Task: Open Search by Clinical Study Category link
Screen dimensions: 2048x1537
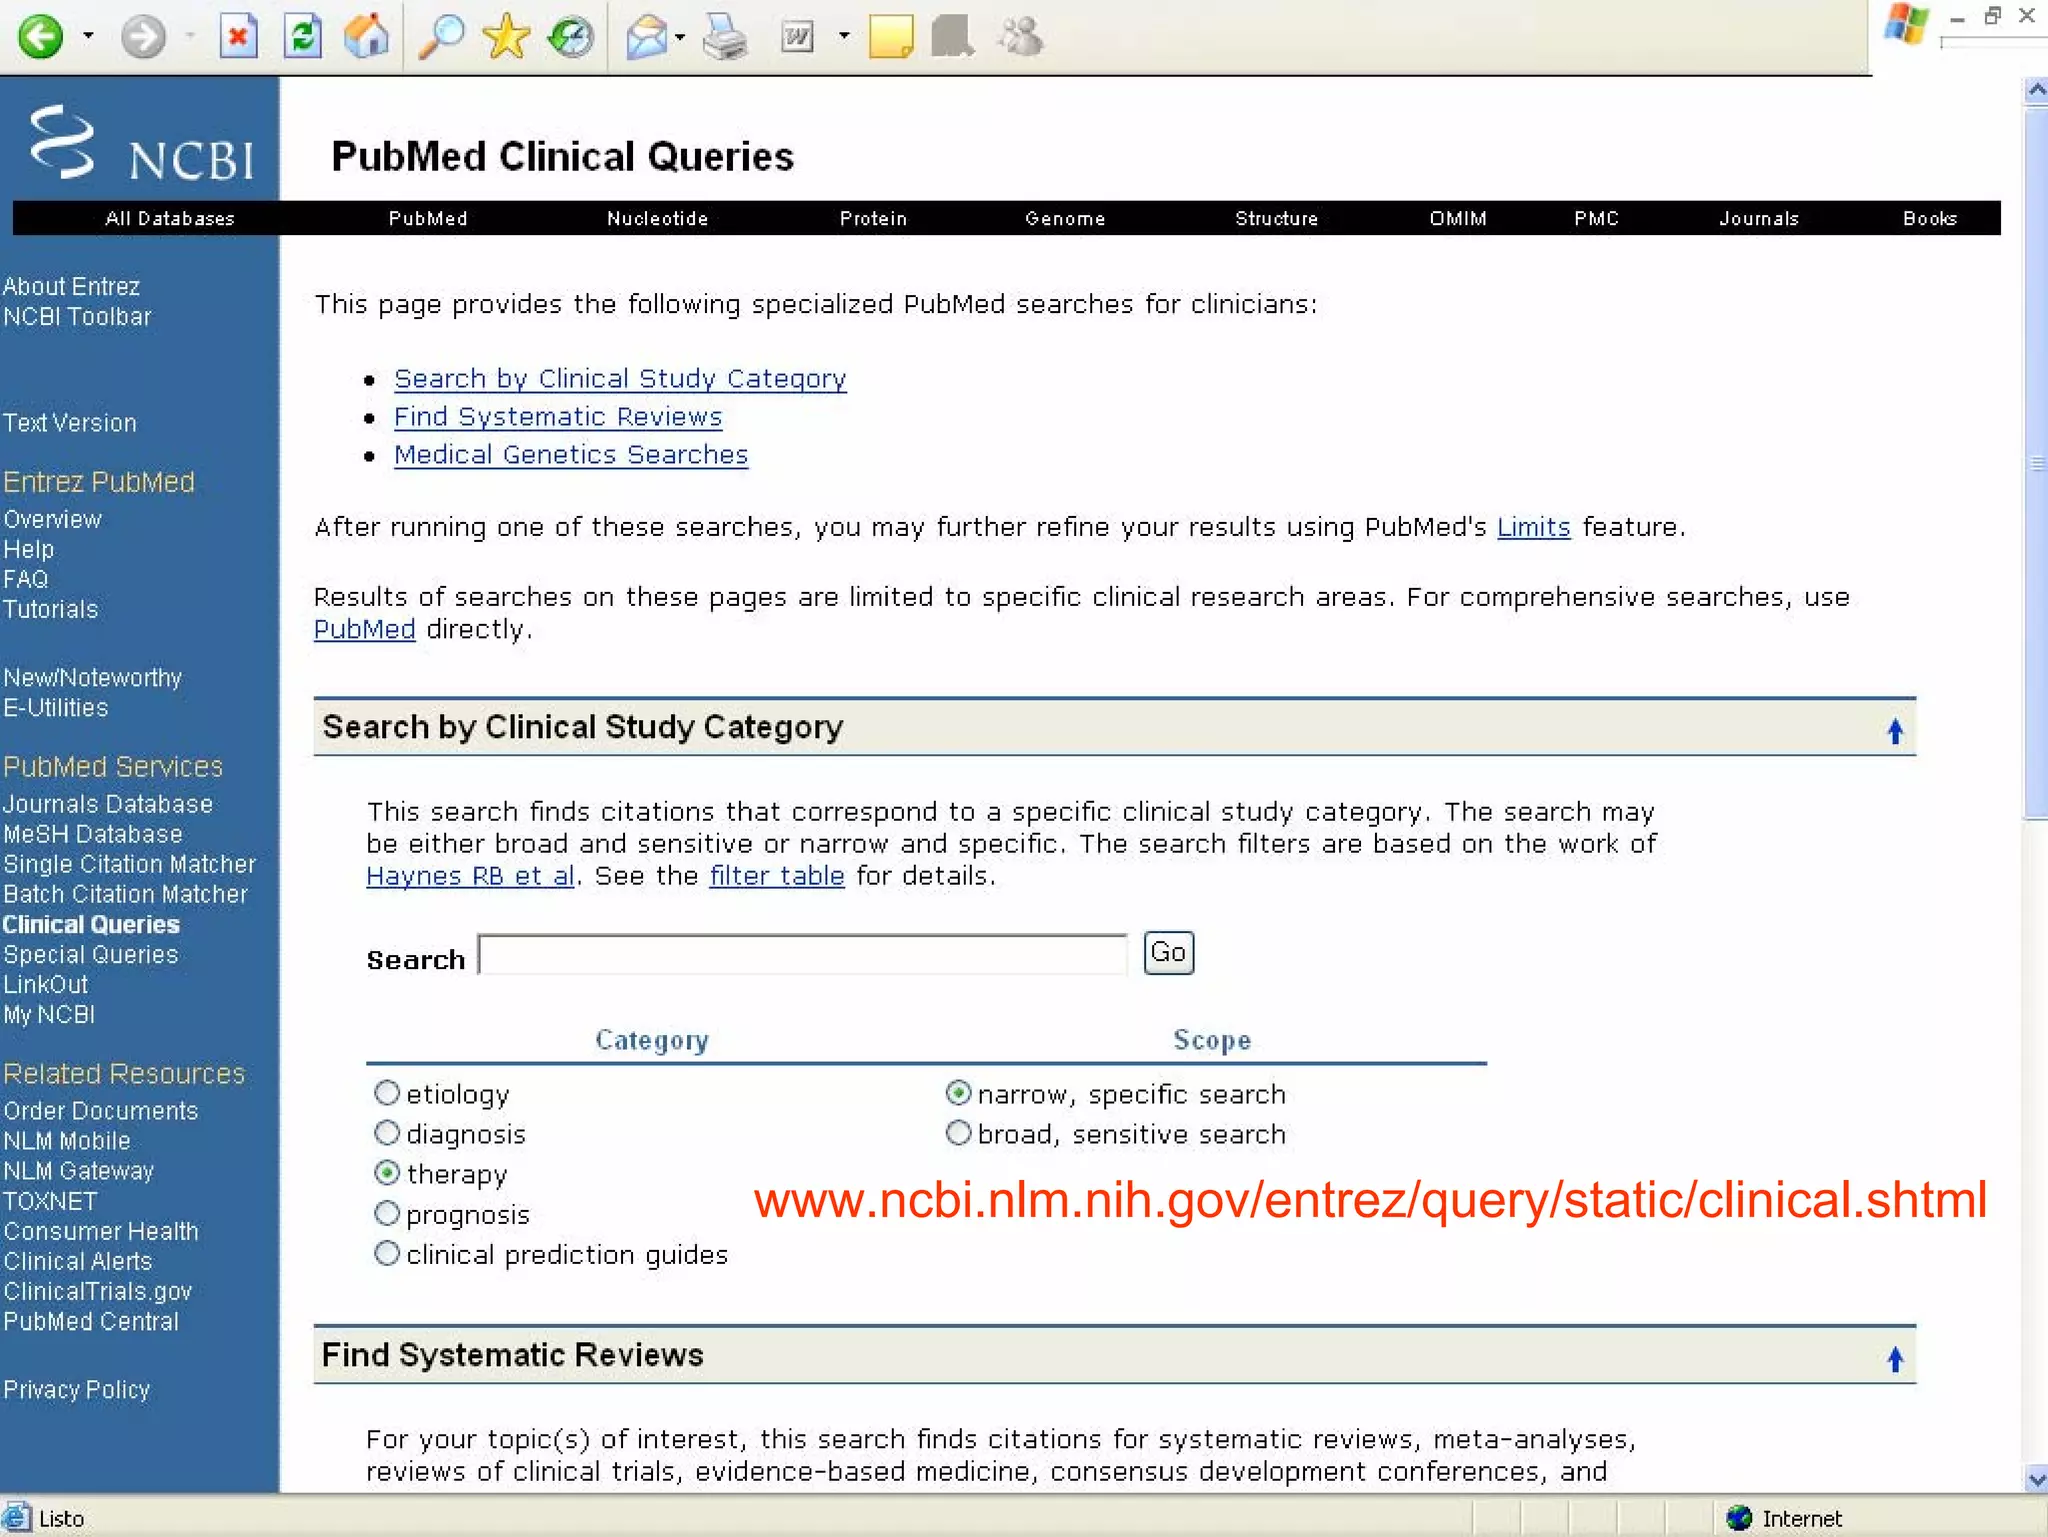Action: pyautogui.click(x=620, y=379)
